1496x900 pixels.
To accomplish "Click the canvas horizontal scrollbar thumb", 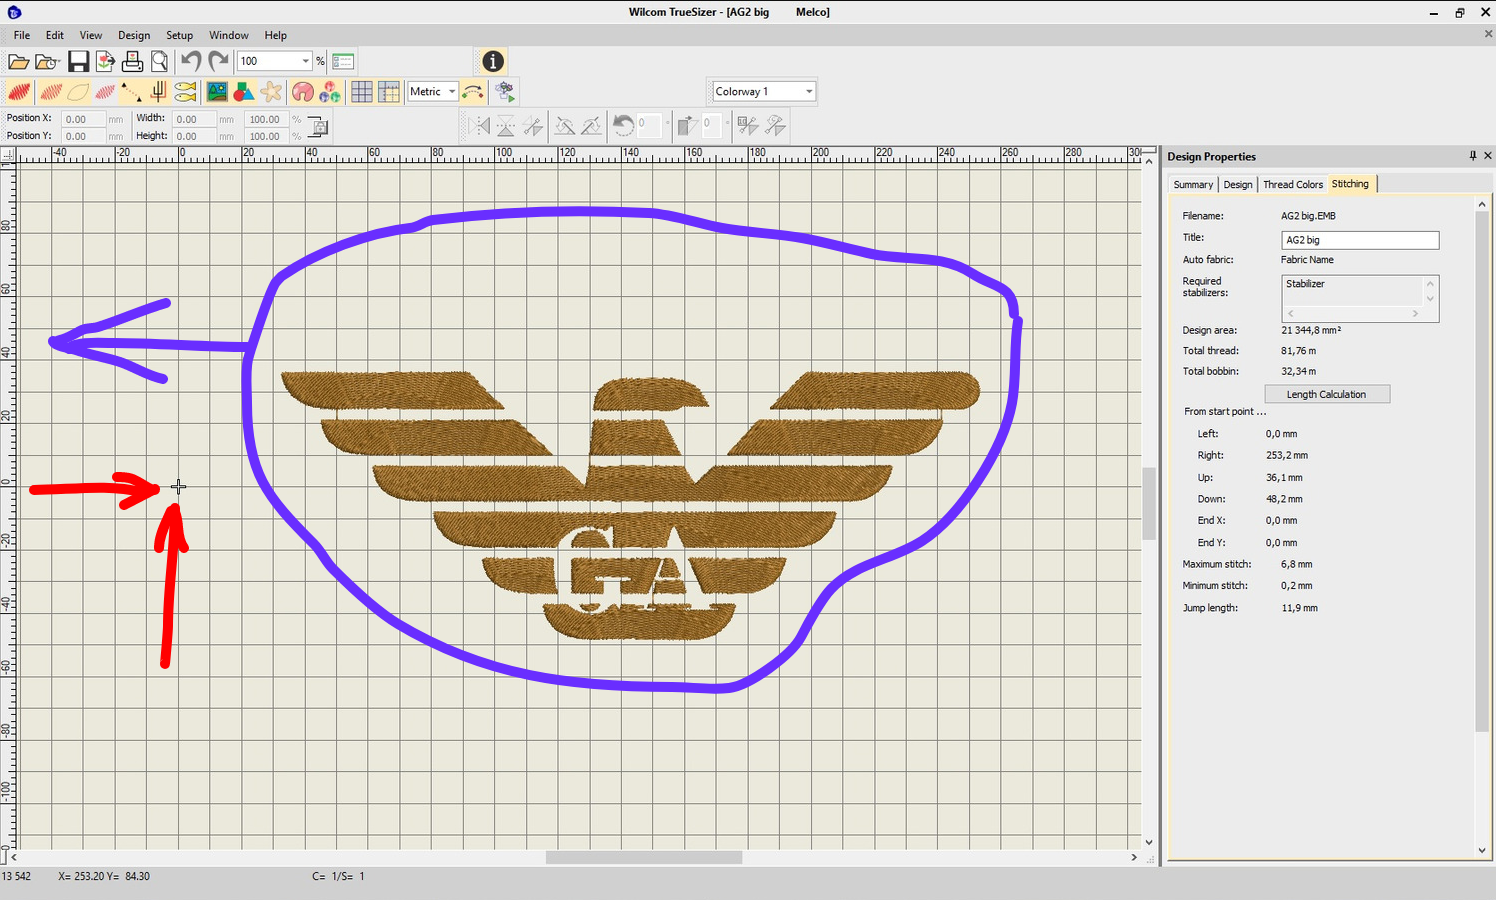I will coord(644,857).
